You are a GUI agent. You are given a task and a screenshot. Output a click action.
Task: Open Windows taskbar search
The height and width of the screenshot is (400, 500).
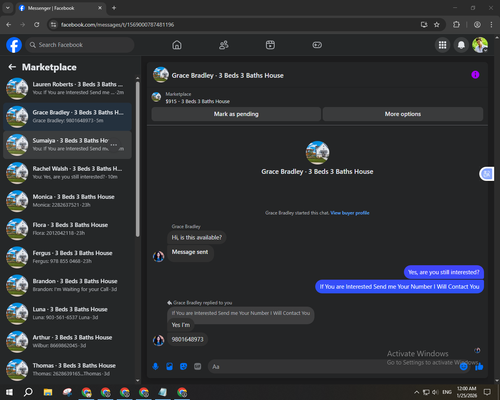pos(28,392)
